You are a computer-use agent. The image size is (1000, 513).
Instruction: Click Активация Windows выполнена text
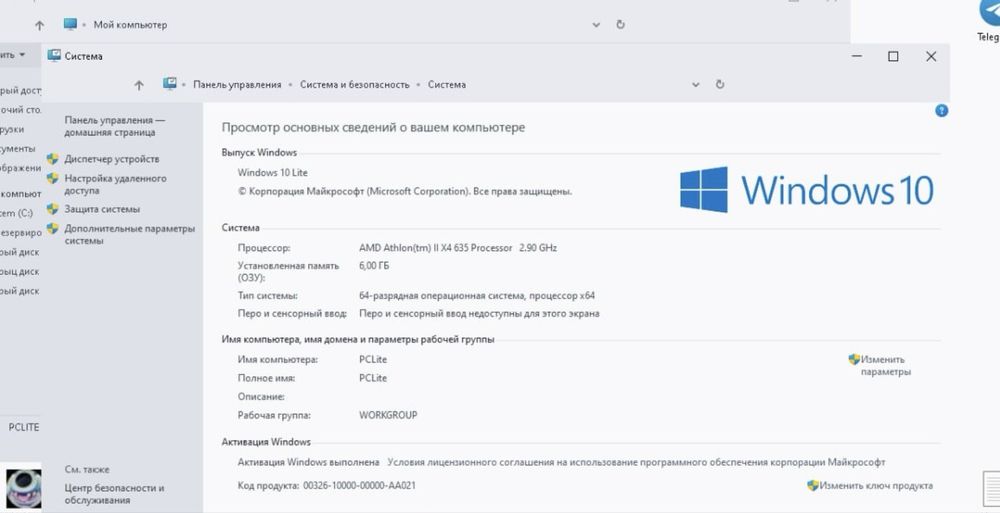tap(308, 462)
